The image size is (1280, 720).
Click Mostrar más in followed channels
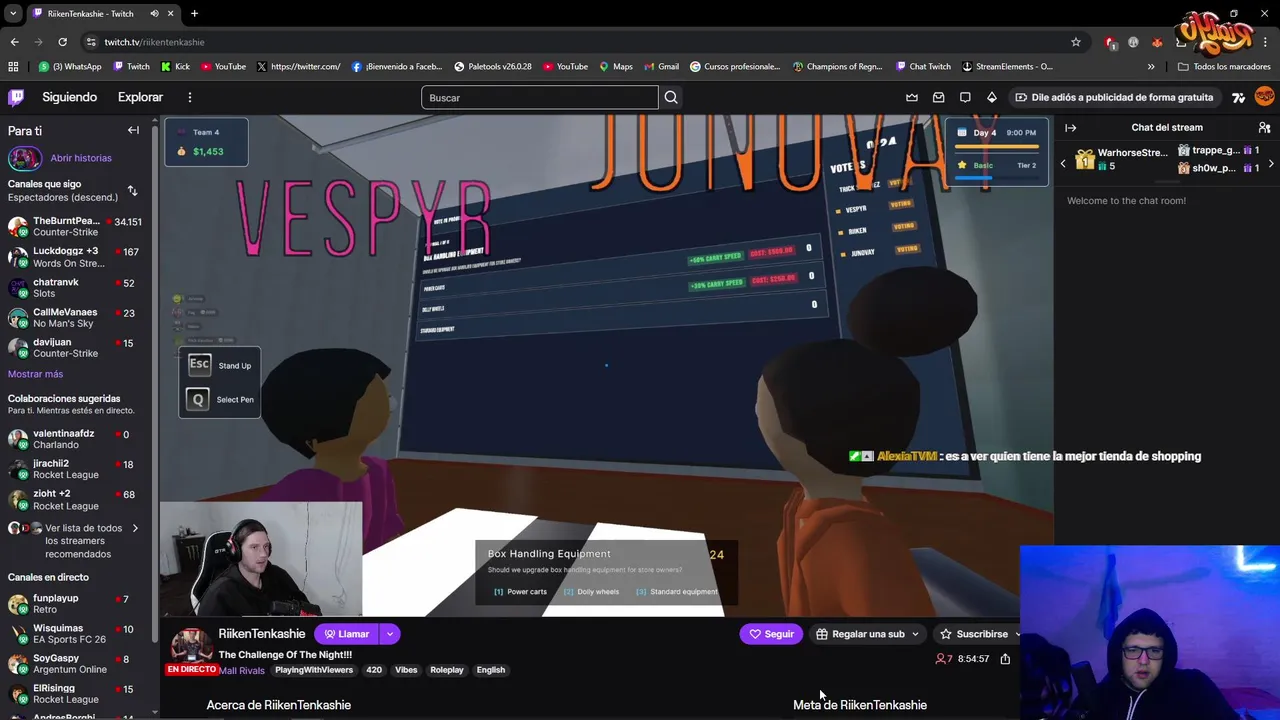35,374
